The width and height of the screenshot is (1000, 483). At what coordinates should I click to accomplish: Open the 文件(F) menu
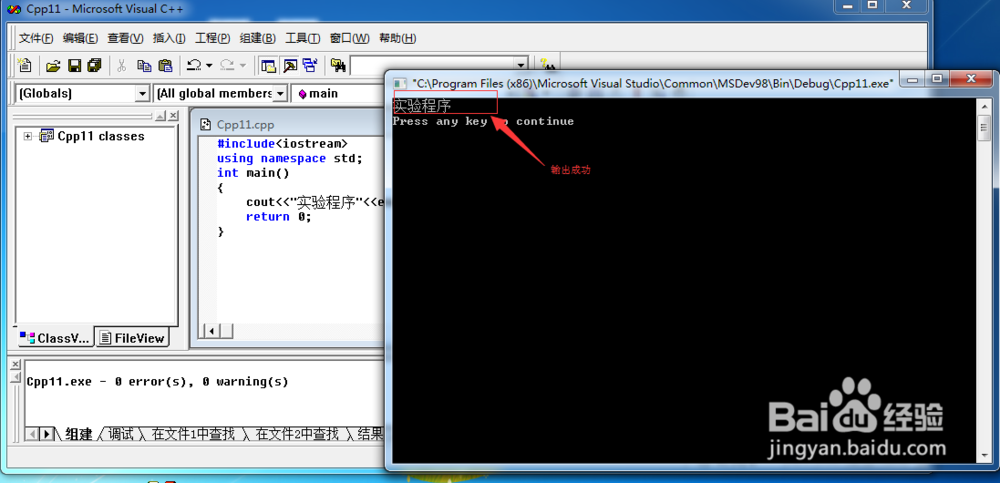click(36, 38)
